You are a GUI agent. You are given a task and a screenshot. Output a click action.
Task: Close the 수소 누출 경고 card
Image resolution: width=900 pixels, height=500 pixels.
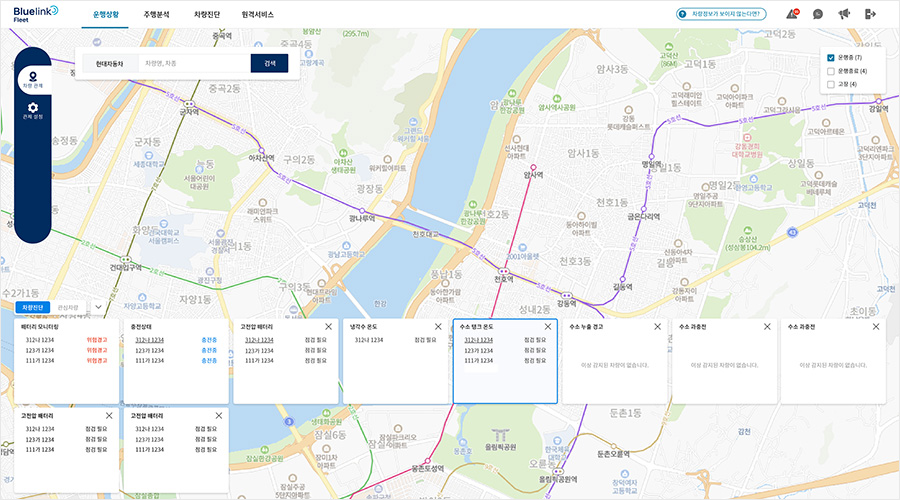coord(657,327)
